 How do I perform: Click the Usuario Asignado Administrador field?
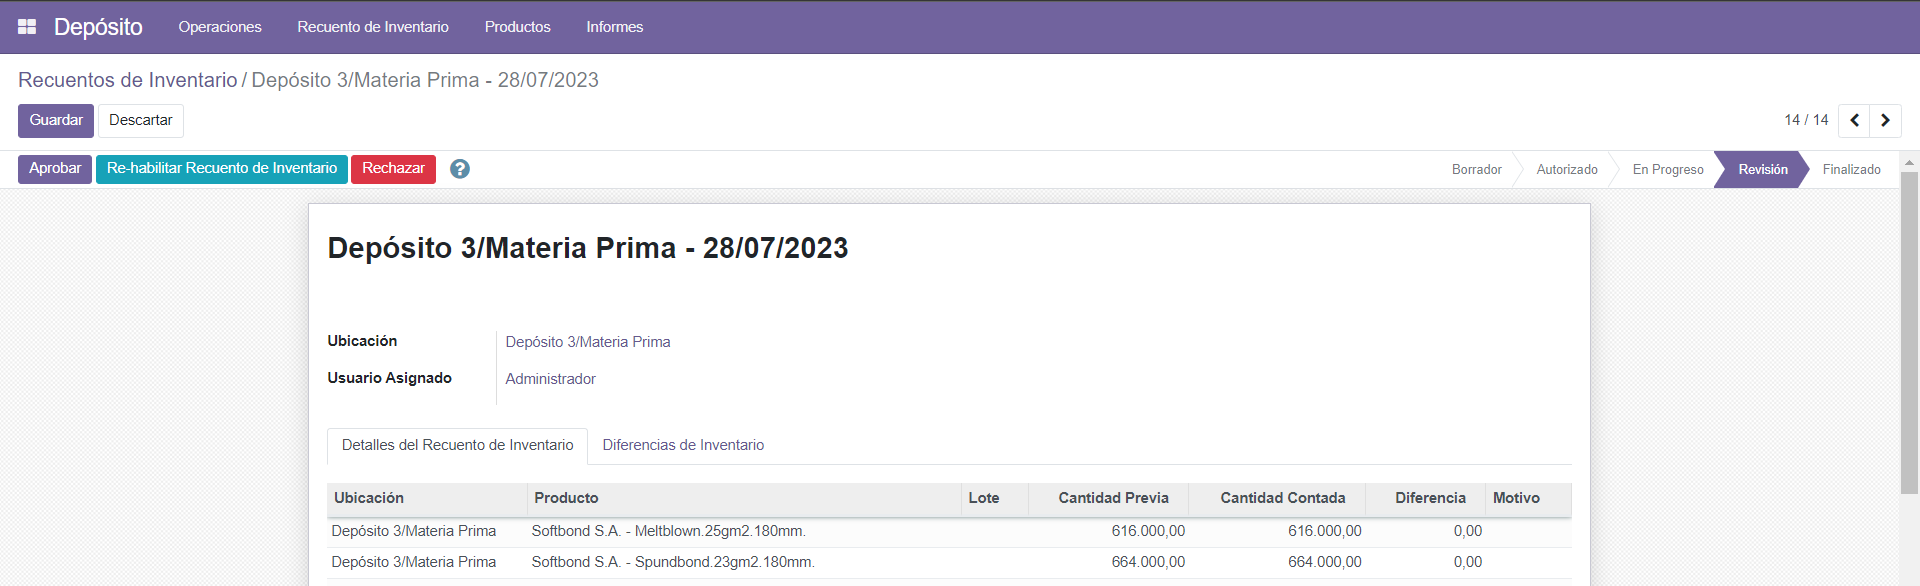click(550, 379)
